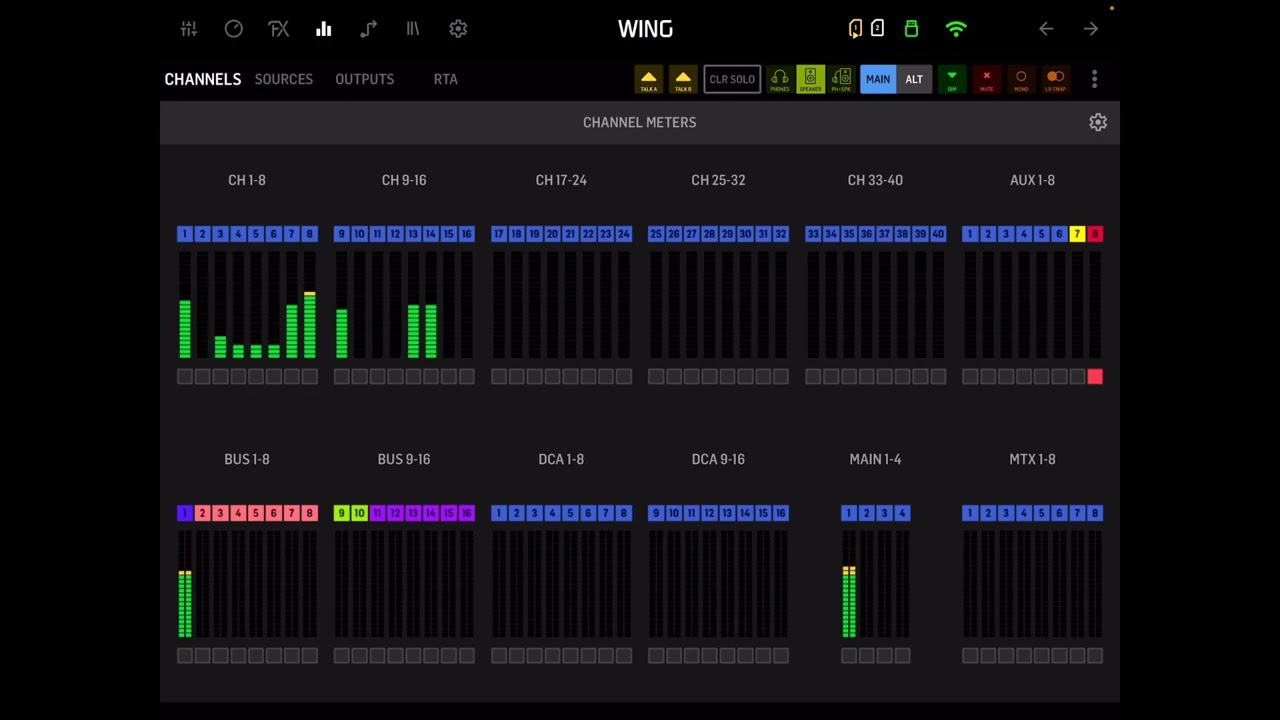Screen dimensions: 1280x720
Task: Select purple BUS 1 label
Action: (184, 513)
